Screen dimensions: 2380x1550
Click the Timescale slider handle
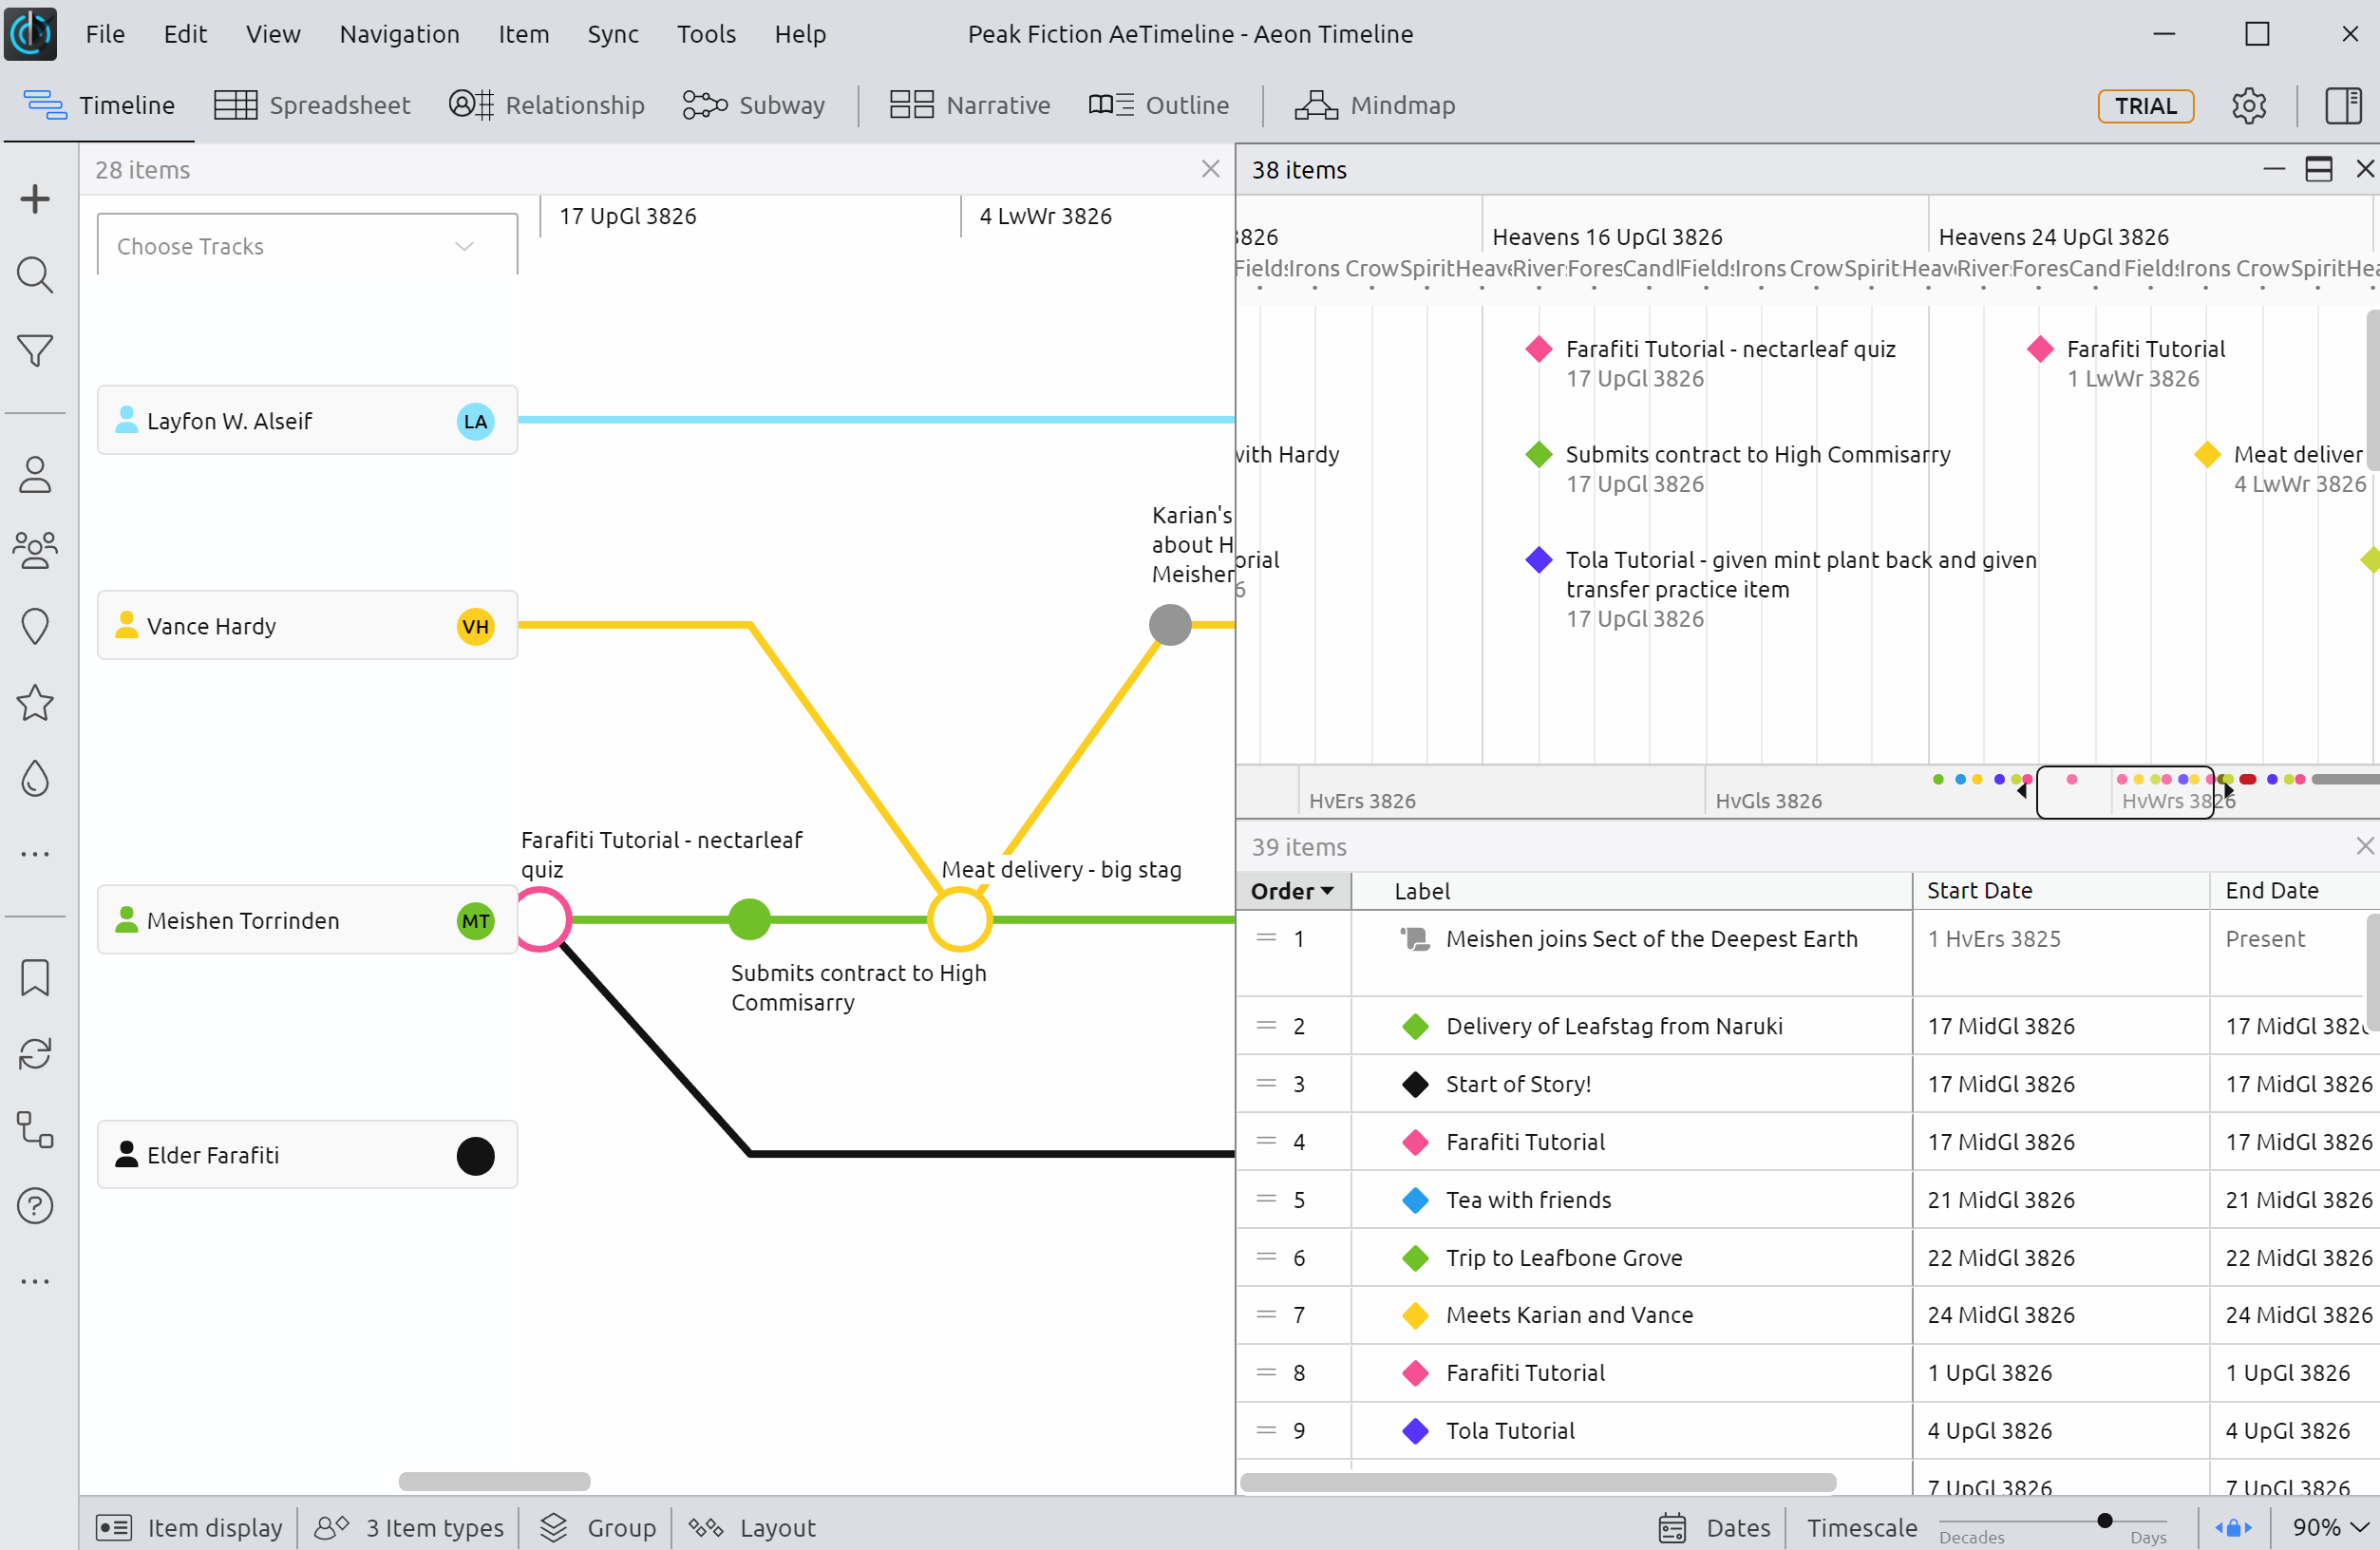click(x=2104, y=1520)
